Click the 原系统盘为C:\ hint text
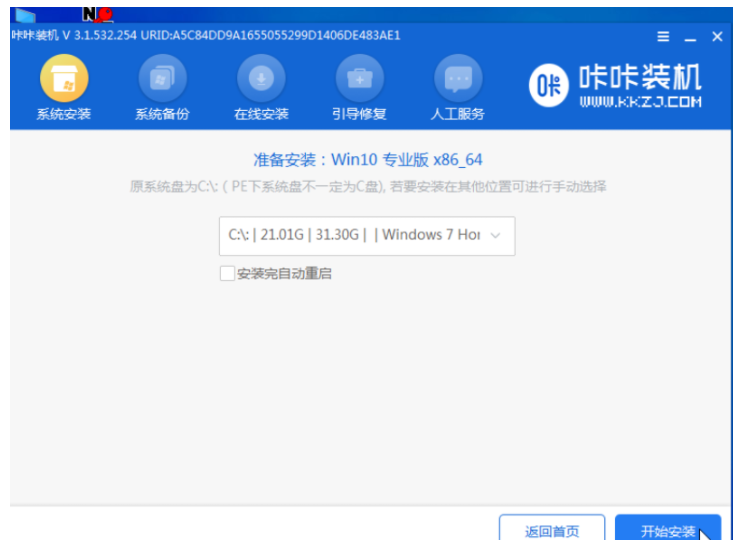Image resolution: width=742 pixels, height=546 pixels. (x=368, y=186)
